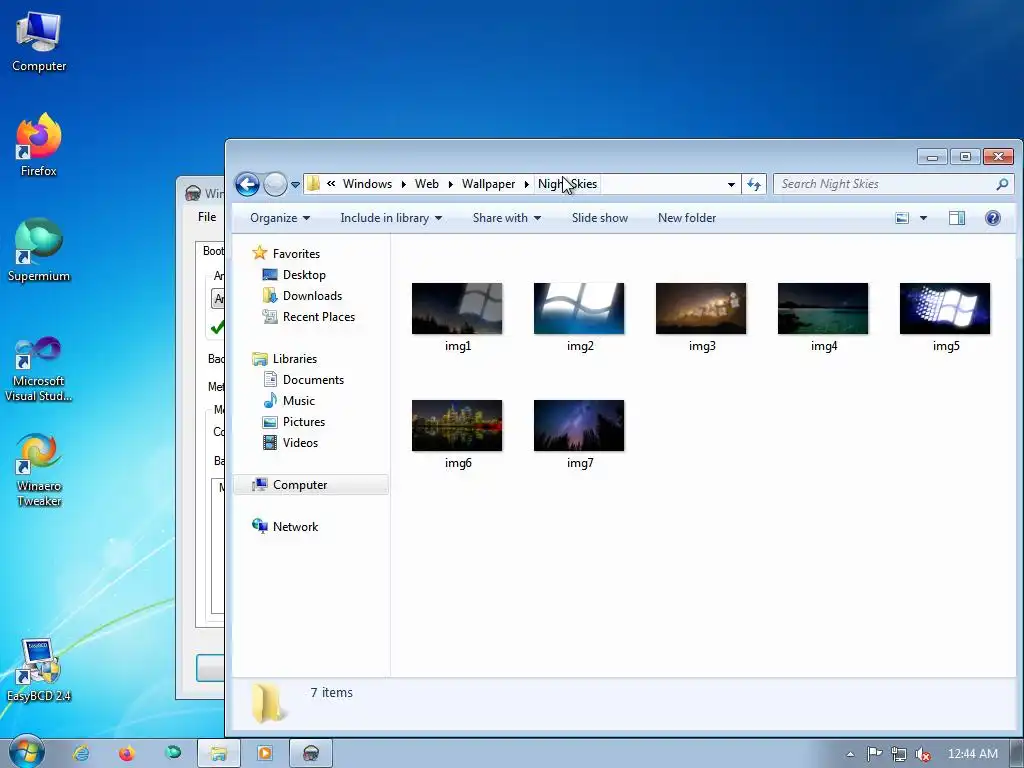This screenshot has height=768, width=1024.
Task: Click the Back navigation arrow in Explorer
Action: pos(248,184)
